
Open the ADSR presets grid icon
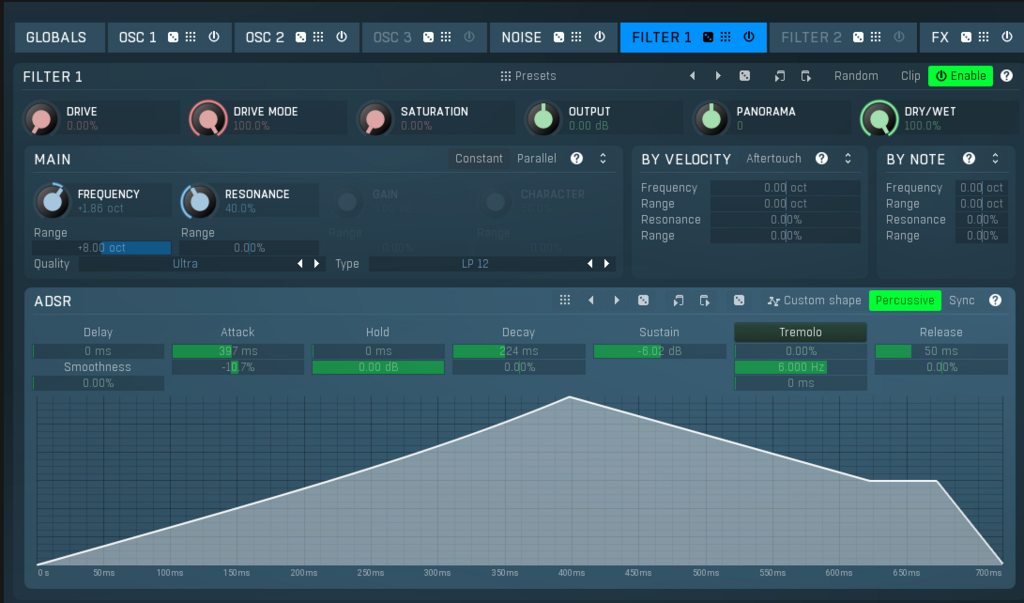click(x=564, y=300)
